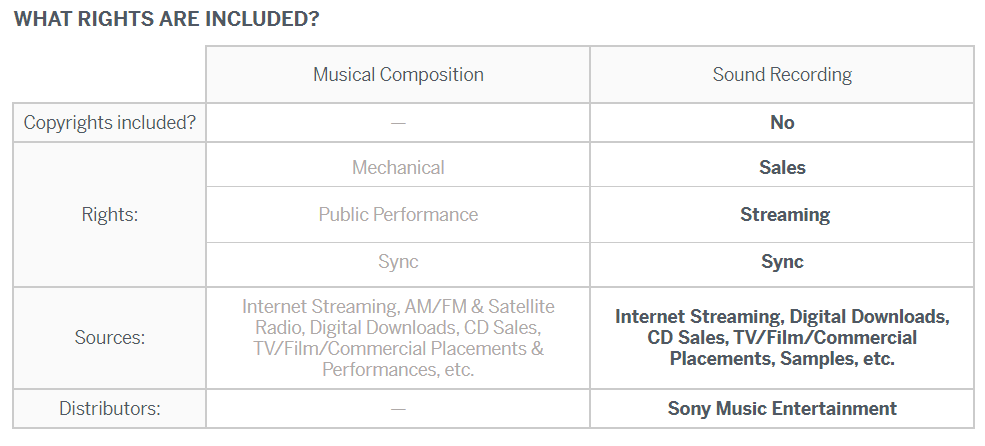Screen dimensions: 985x446
Task: Select the 'Sony Music Entertainment' distributor cell
Action: click(x=782, y=408)
